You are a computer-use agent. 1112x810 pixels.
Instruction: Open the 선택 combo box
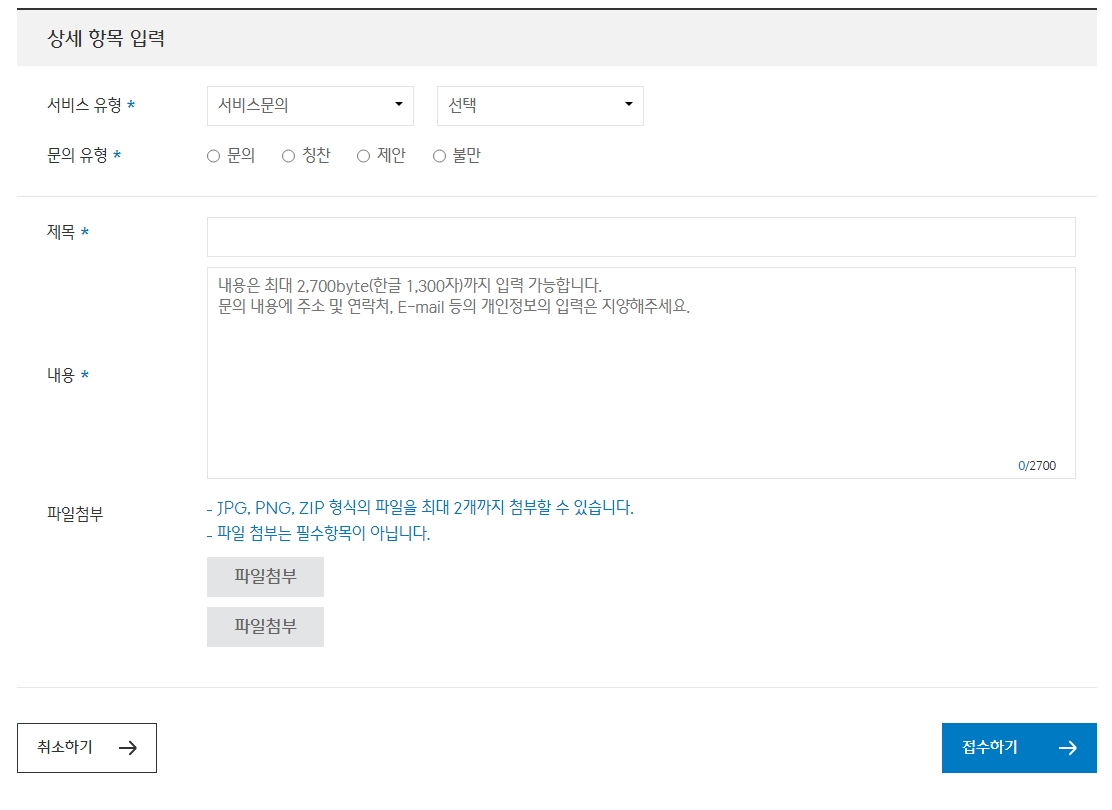(x=540, y=105)
